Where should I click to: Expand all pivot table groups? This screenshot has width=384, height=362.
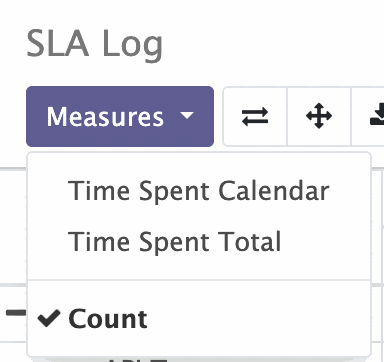[x=319, y=116]
